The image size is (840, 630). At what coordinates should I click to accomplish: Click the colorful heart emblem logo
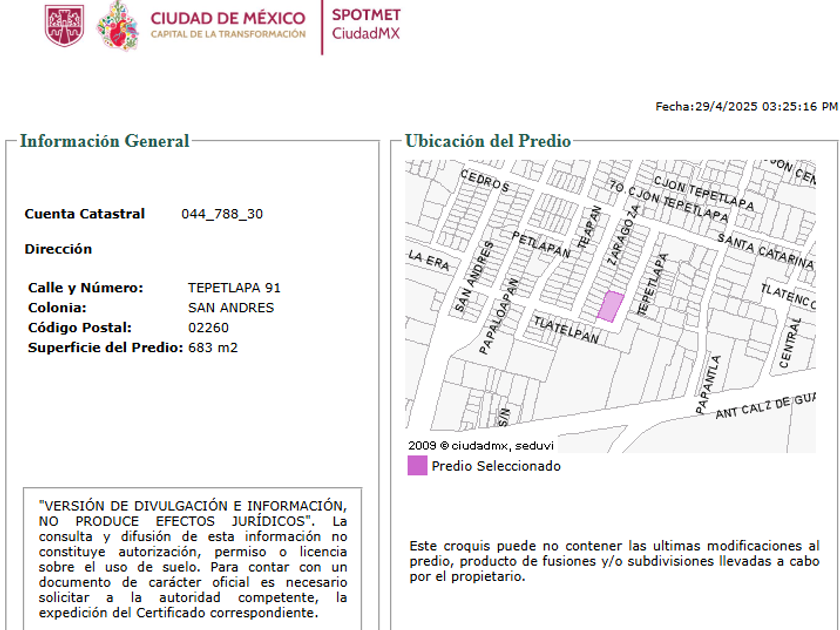pos(117,26)
